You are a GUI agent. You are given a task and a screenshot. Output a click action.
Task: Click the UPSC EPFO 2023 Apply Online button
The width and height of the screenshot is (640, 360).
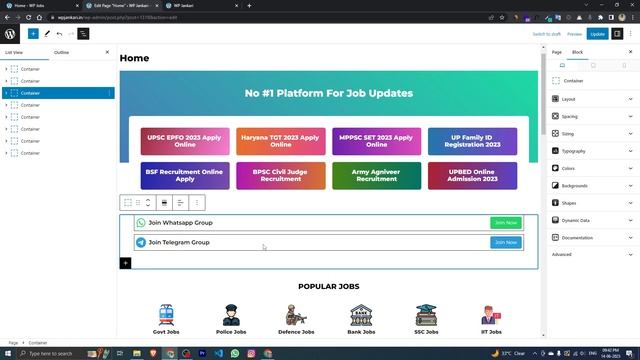[185, 141]
